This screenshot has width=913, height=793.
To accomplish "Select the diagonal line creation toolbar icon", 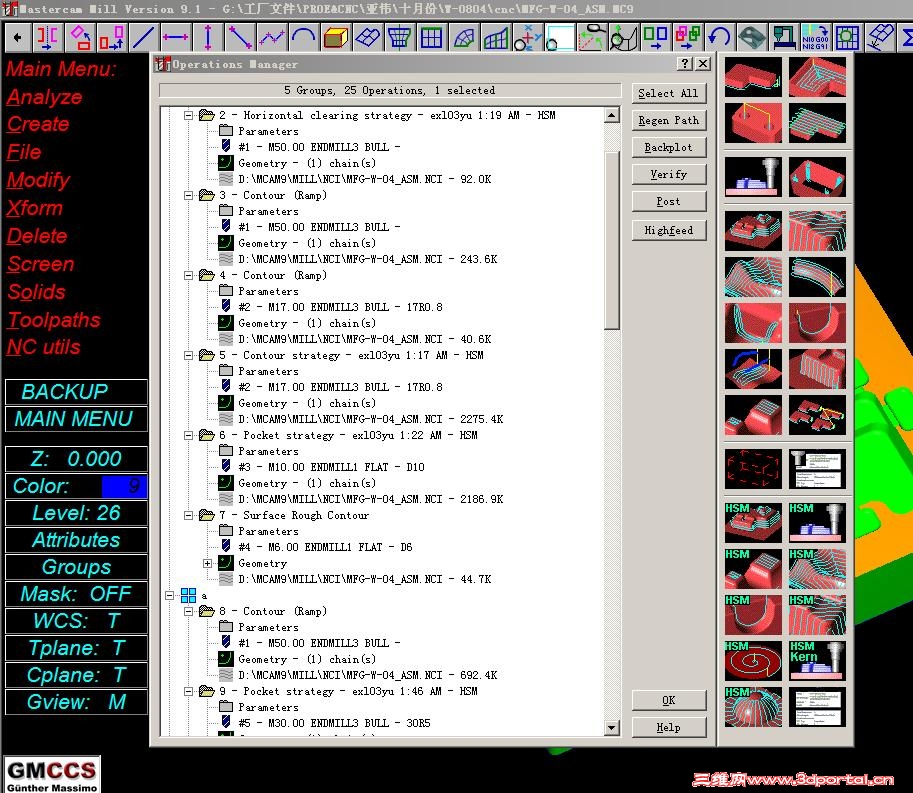I will (x=143, y=38).
